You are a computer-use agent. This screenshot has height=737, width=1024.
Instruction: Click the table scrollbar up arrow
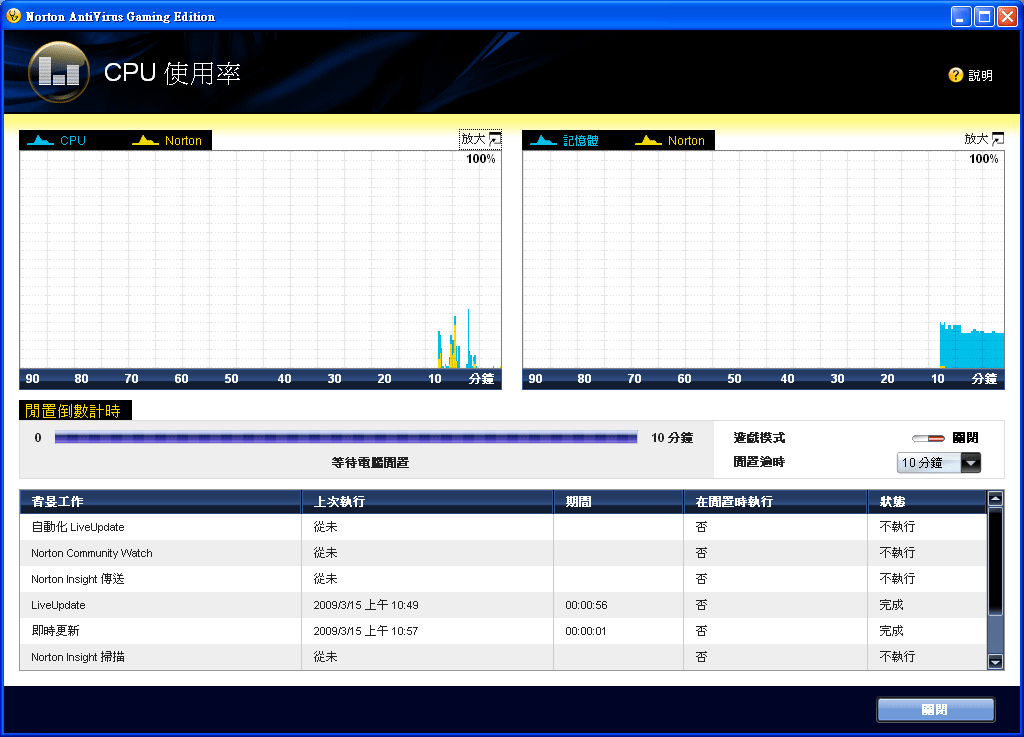(995, 499)
